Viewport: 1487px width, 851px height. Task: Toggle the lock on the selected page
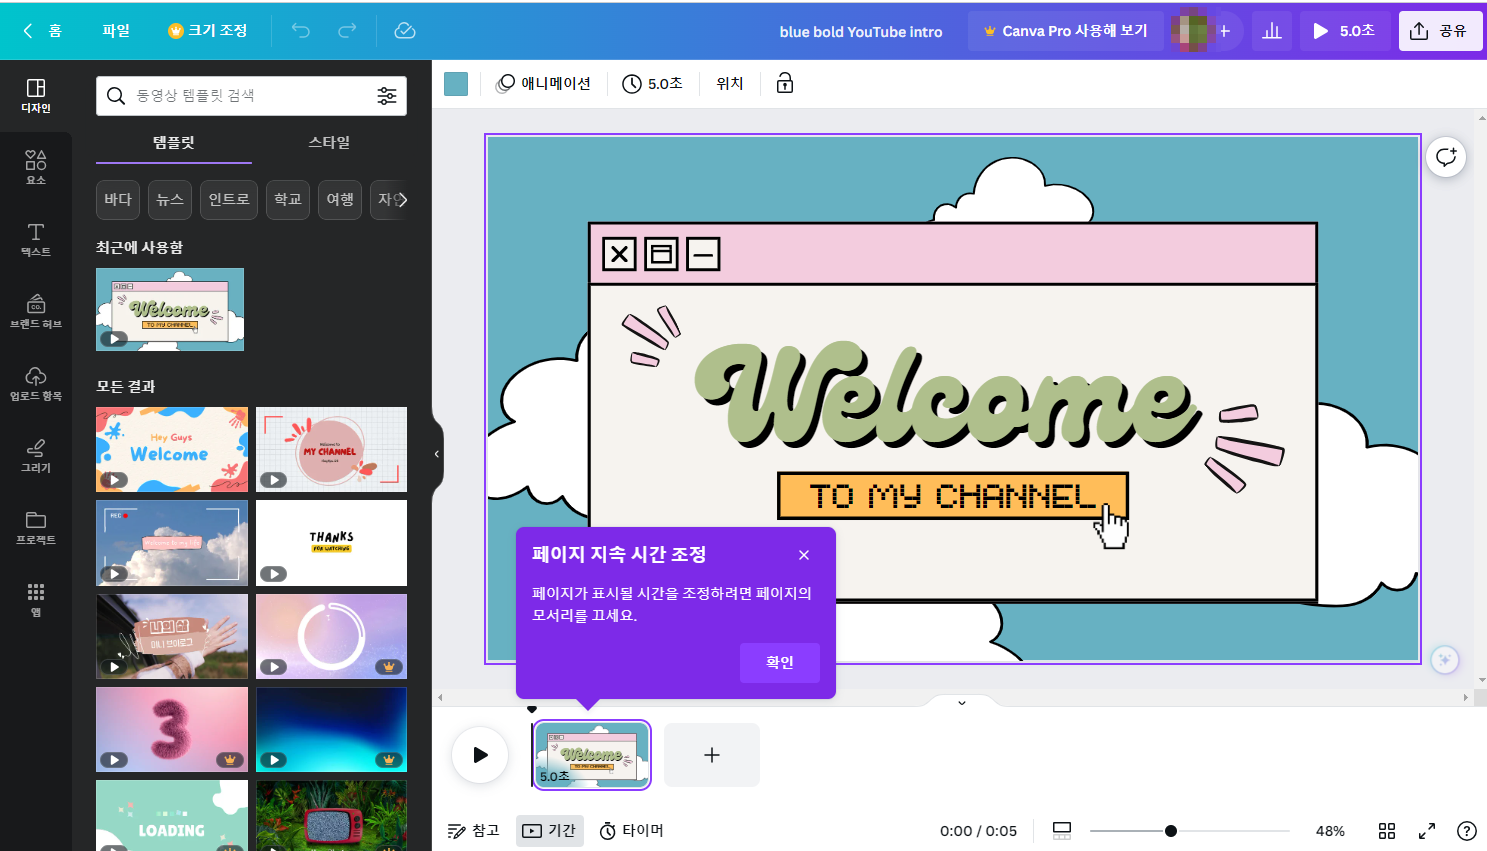click(x=785, y=83)
